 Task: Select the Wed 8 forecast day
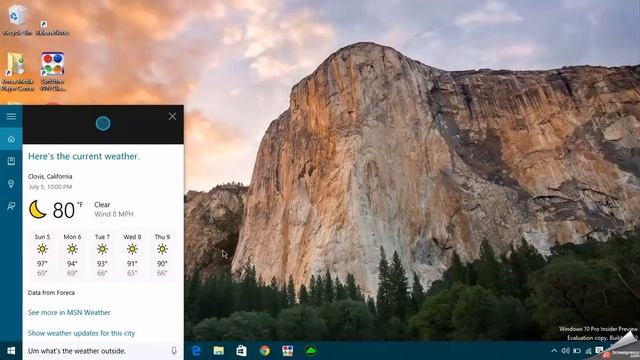tap(132, 255)
